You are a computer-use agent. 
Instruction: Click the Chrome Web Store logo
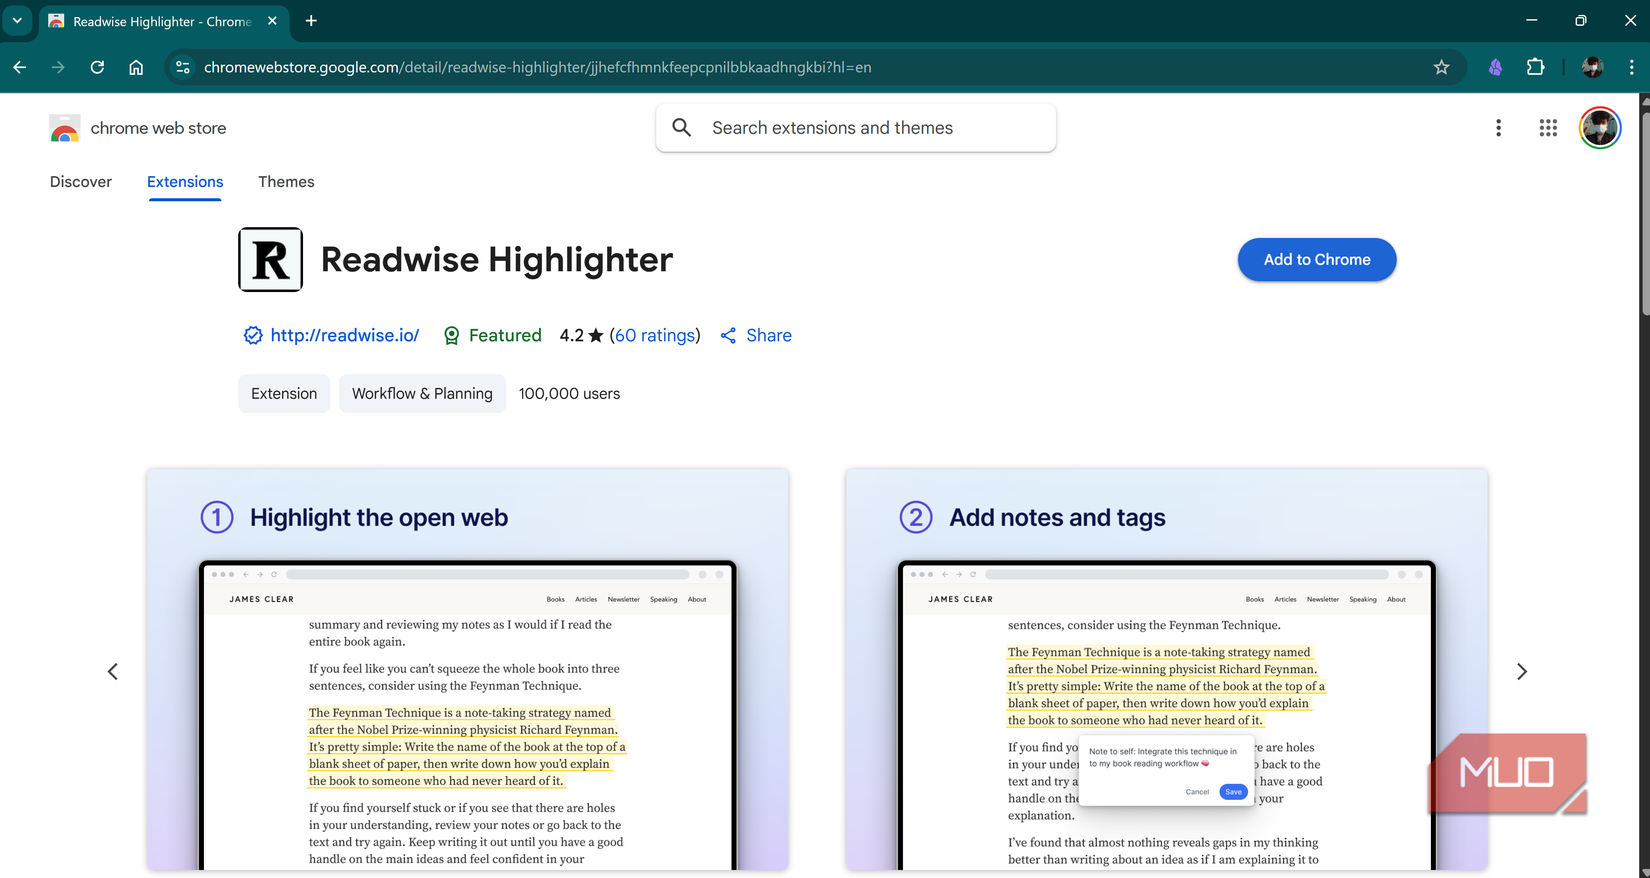[x=65, y=128]
